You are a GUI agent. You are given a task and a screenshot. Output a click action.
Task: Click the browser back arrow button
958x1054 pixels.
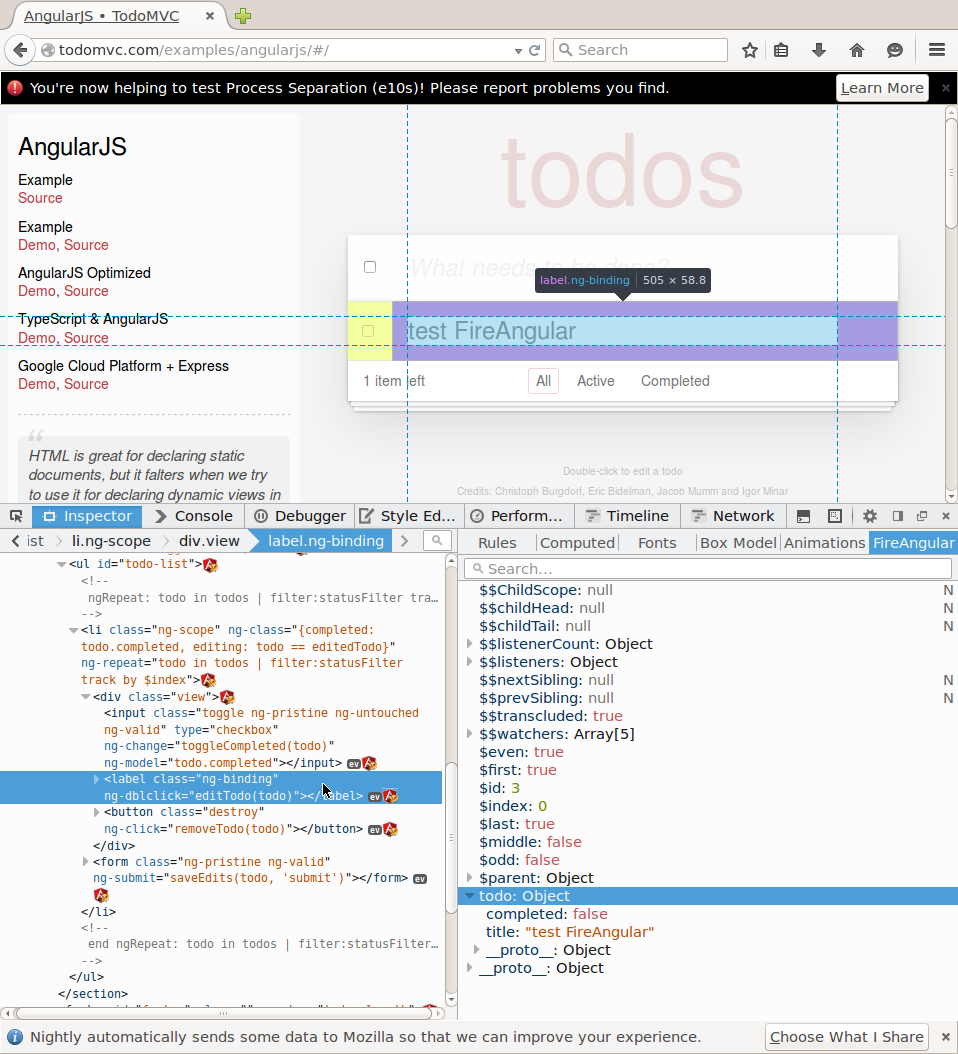20,50
